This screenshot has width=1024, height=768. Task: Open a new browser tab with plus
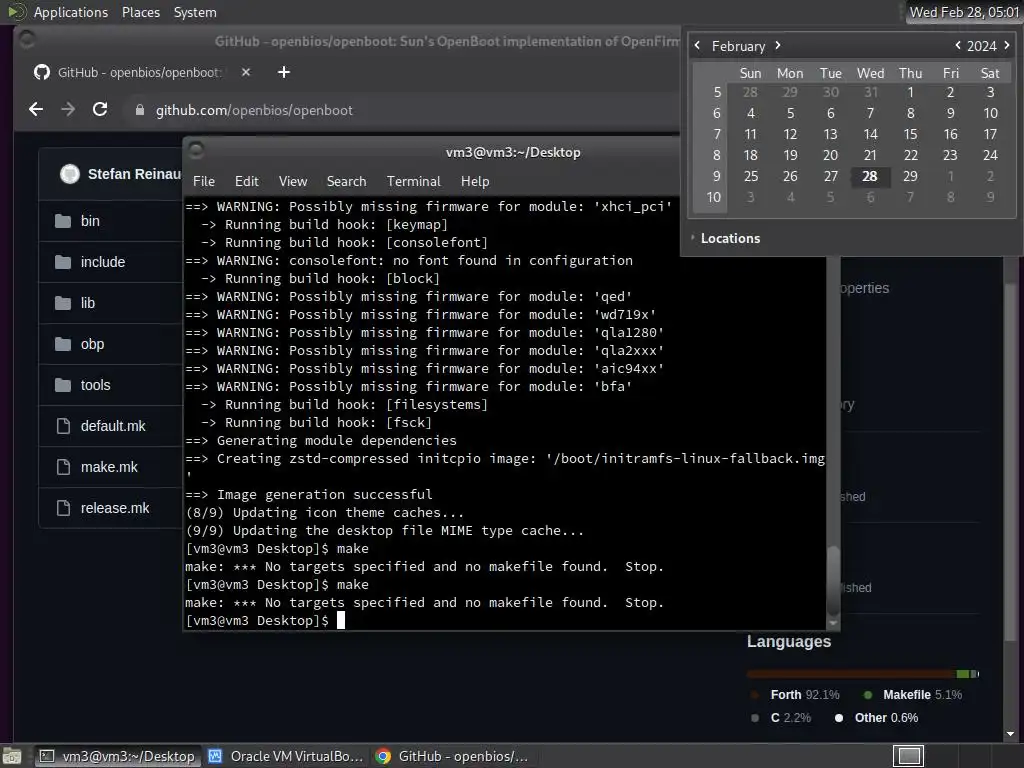click(283, 72)
